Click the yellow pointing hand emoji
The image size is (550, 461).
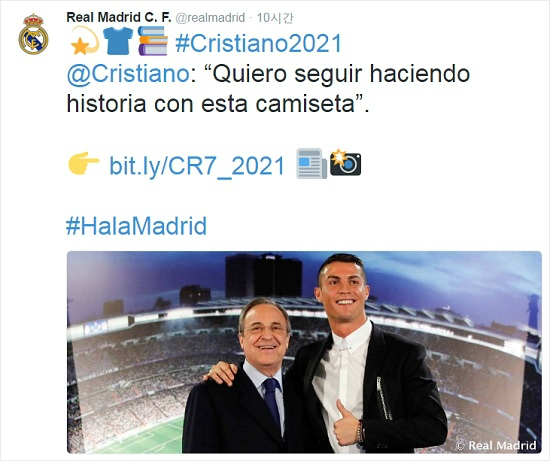(84, 163)
